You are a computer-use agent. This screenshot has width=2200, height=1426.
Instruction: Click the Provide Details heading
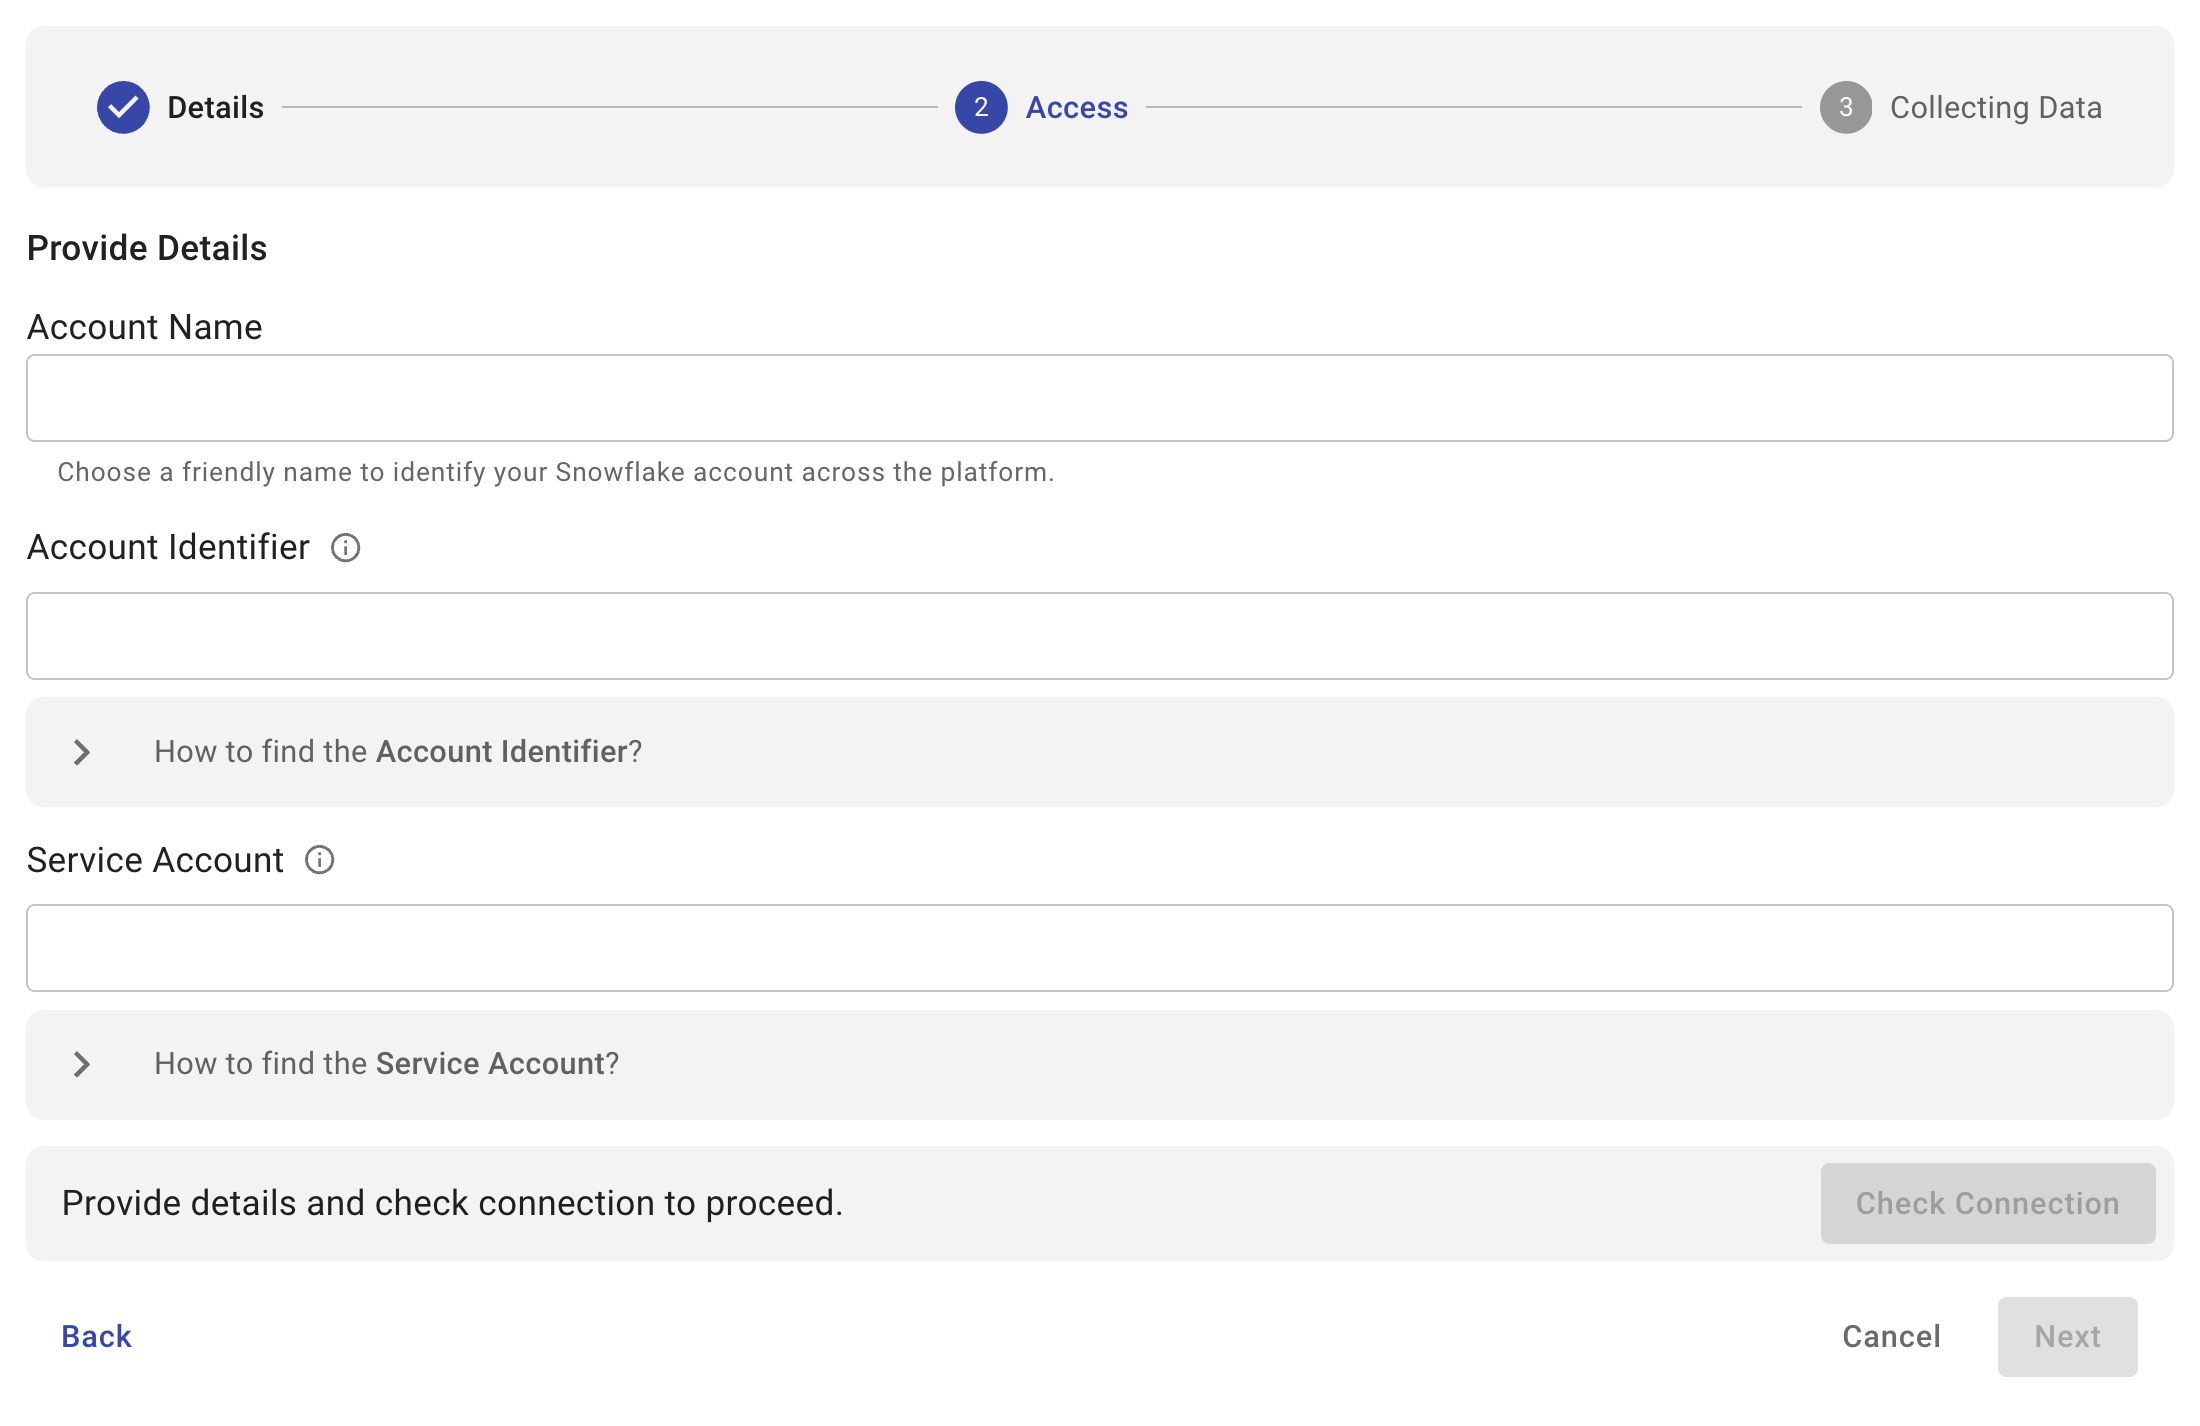[x=147, y=248]
